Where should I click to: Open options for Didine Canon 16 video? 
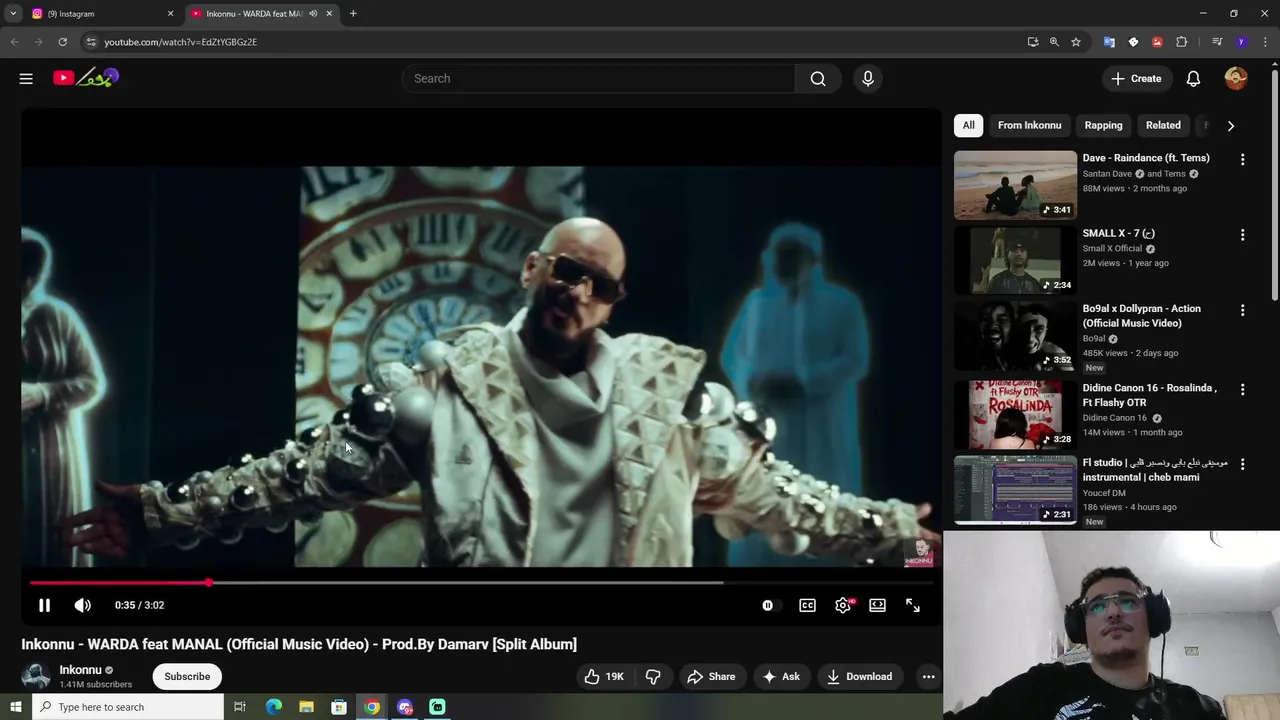(1242, 390)
